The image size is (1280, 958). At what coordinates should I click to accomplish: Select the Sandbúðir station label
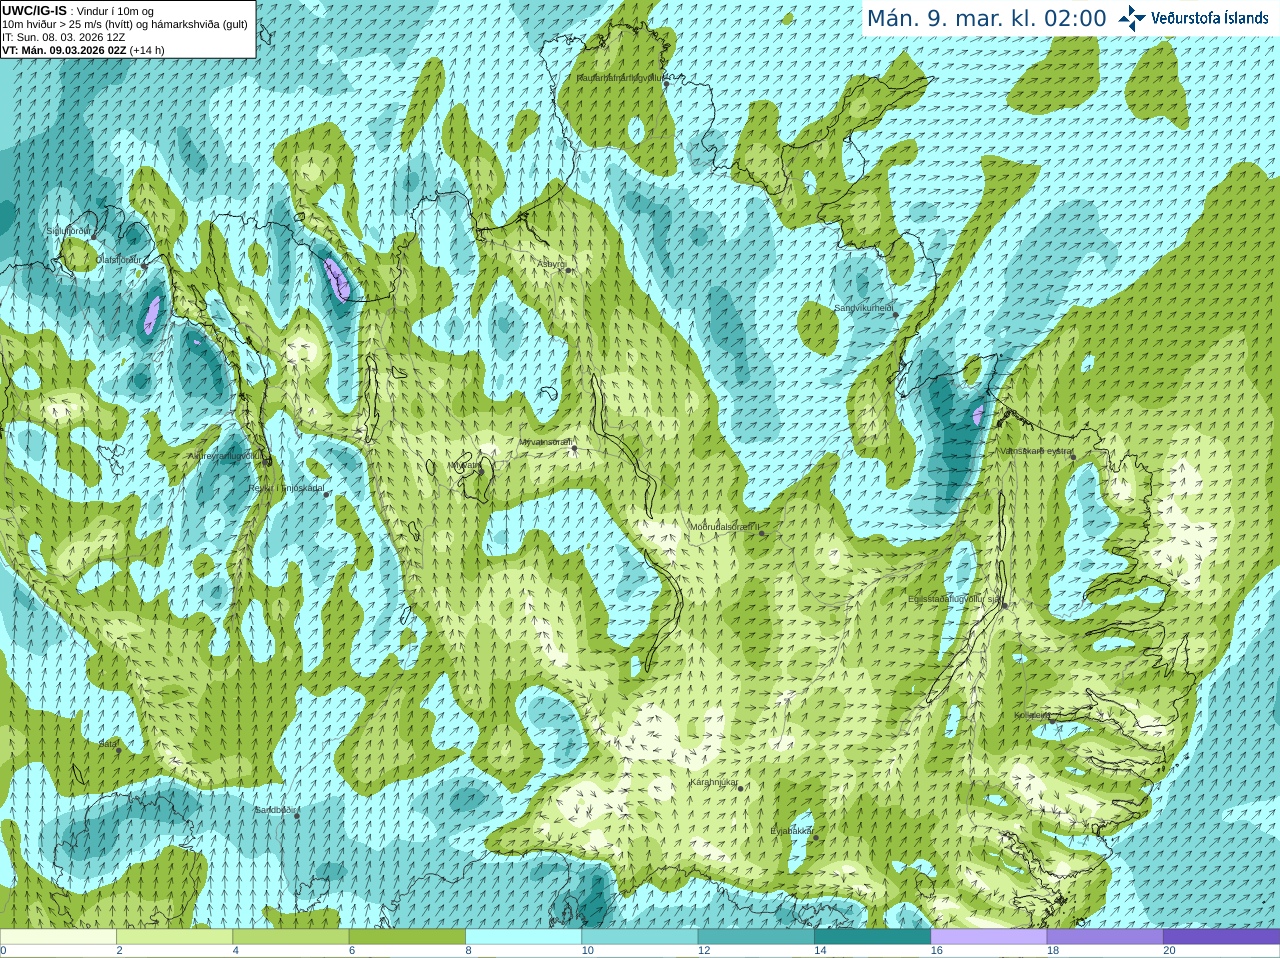click(x=274, y=810)
